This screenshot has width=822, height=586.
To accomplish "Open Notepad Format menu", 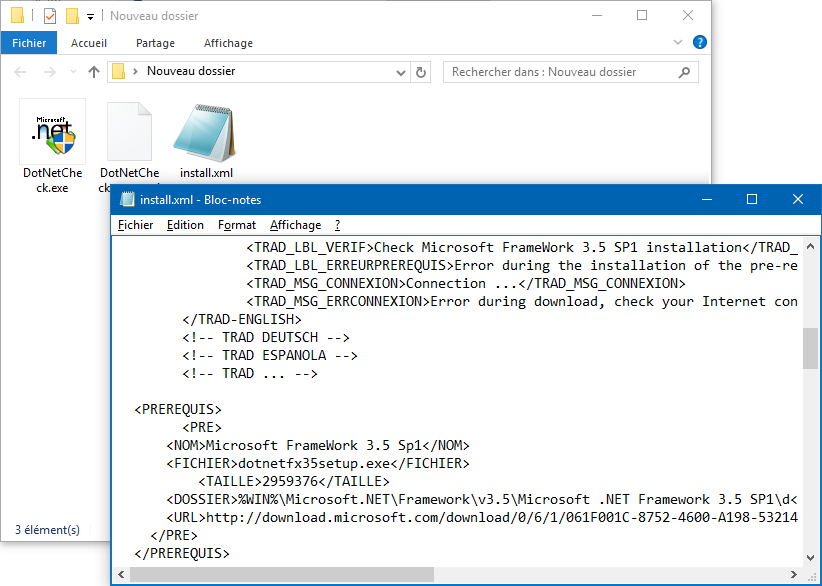I will (237, 225).
